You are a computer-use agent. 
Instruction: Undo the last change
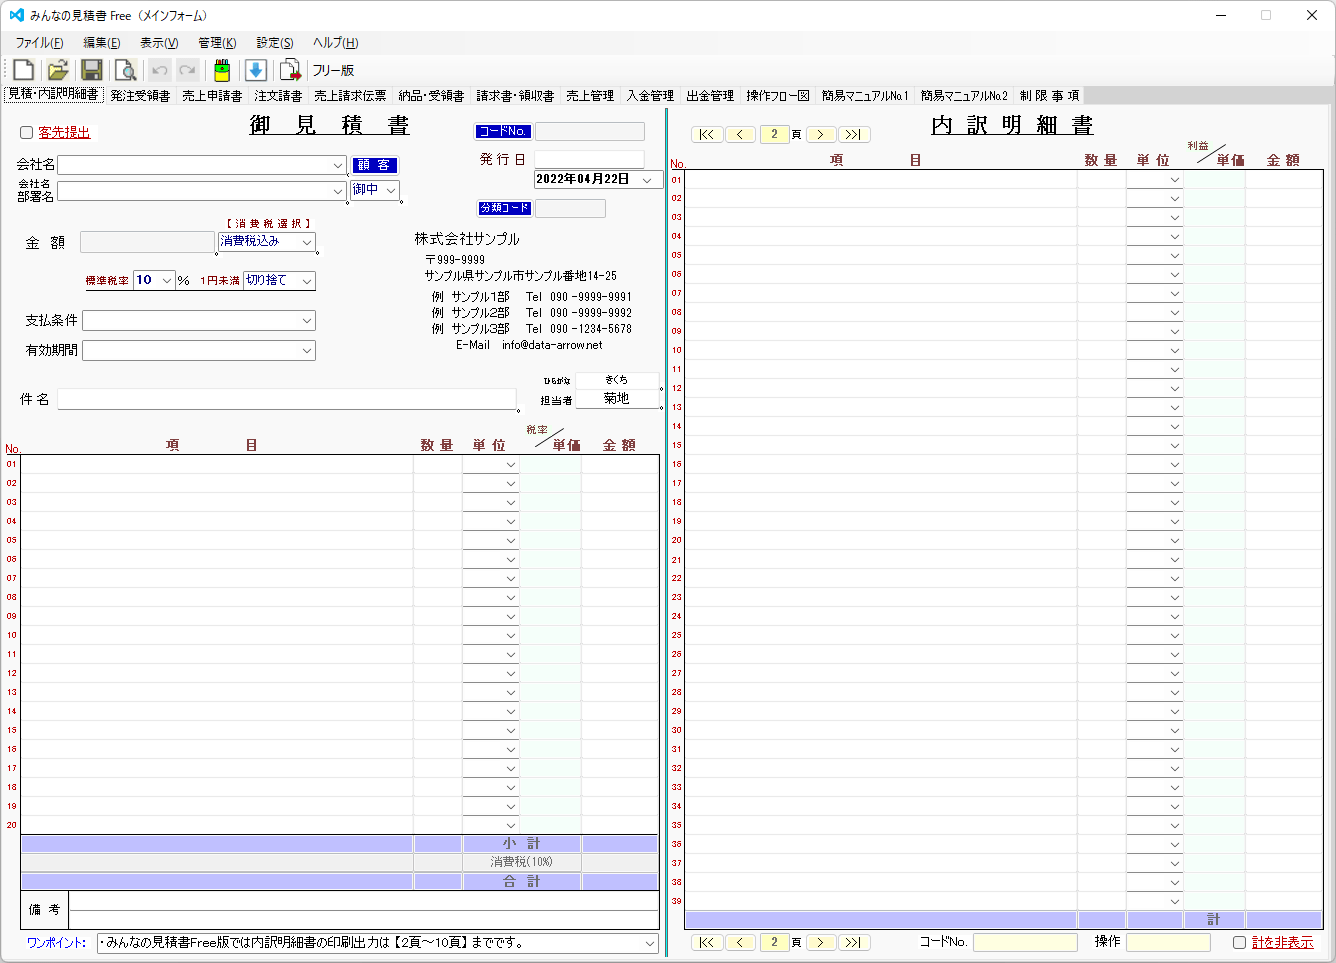pyautogui.click(x=158, y=68)
